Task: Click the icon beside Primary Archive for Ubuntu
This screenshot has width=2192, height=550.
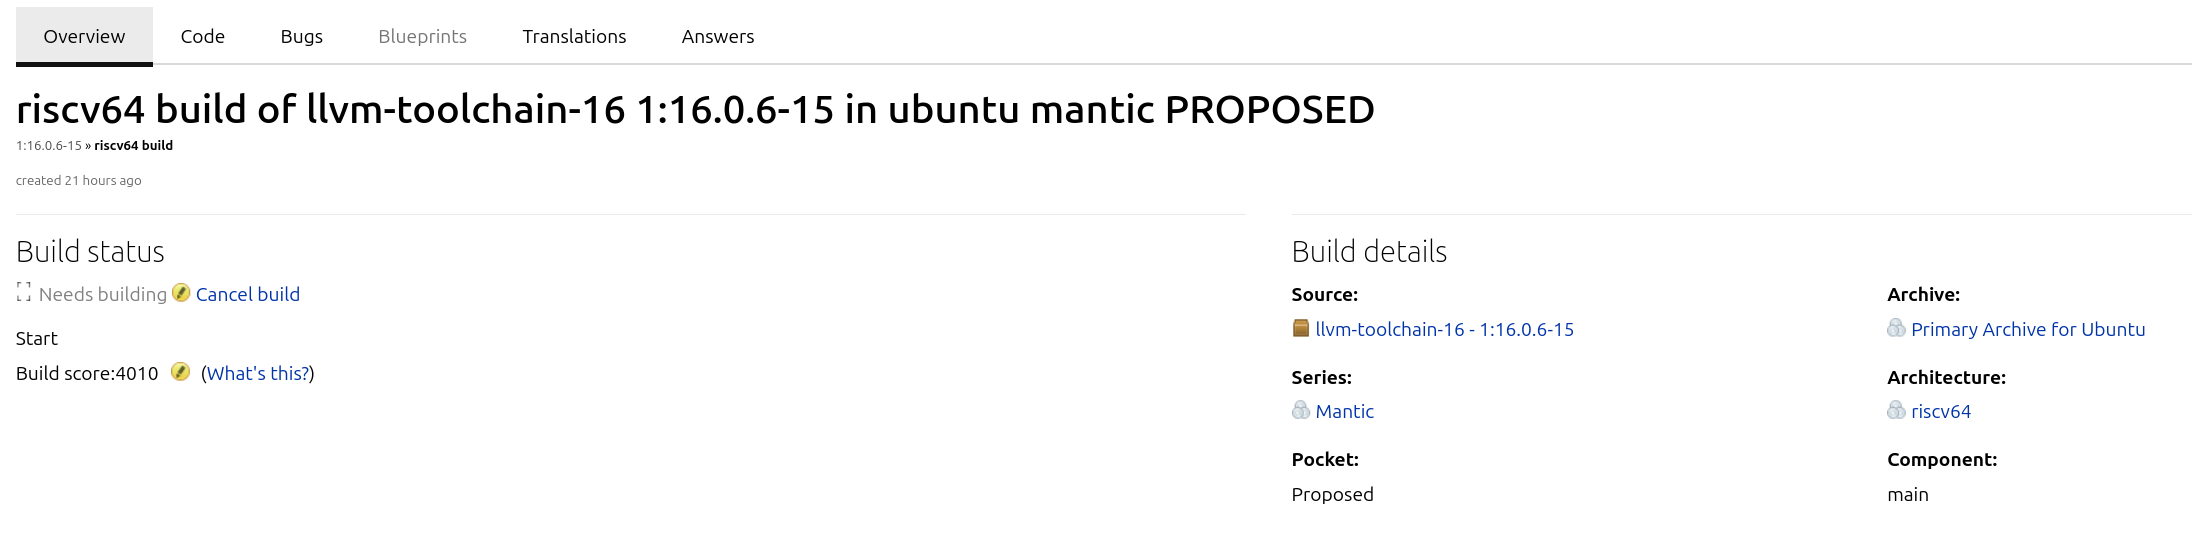Action: tap(1896, 328)
